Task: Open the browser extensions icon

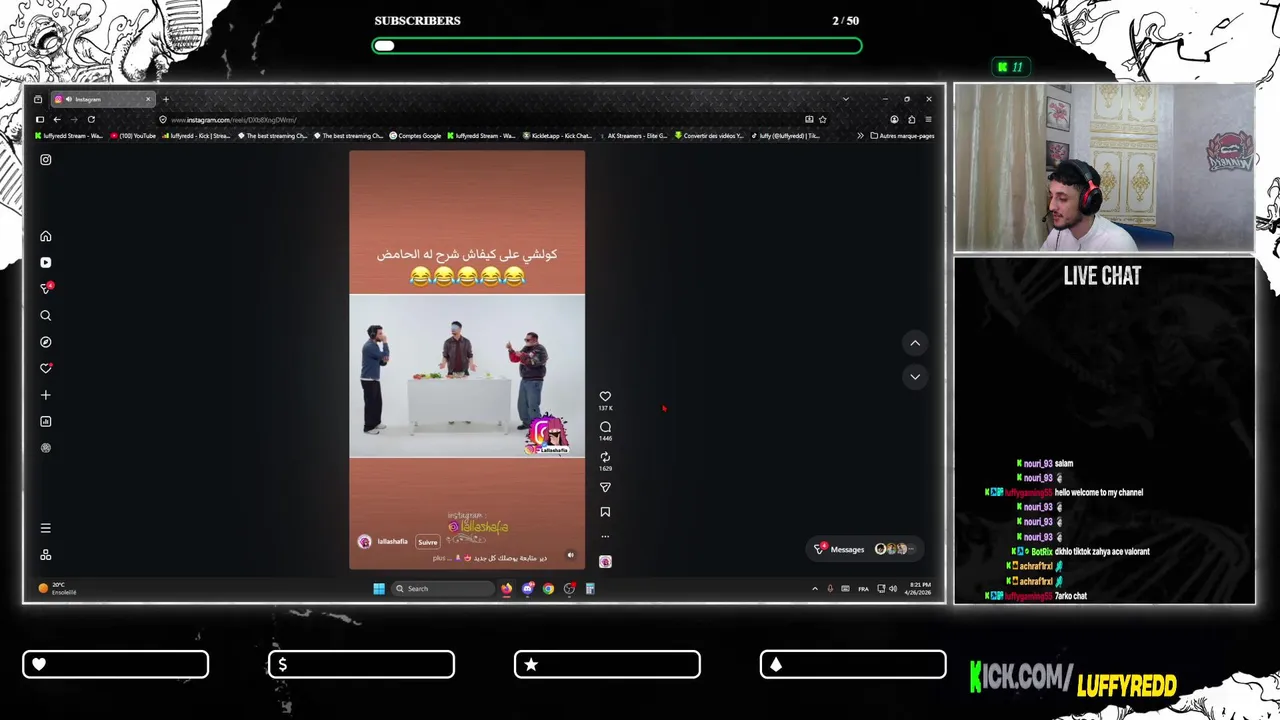Action: click(911, 119)
